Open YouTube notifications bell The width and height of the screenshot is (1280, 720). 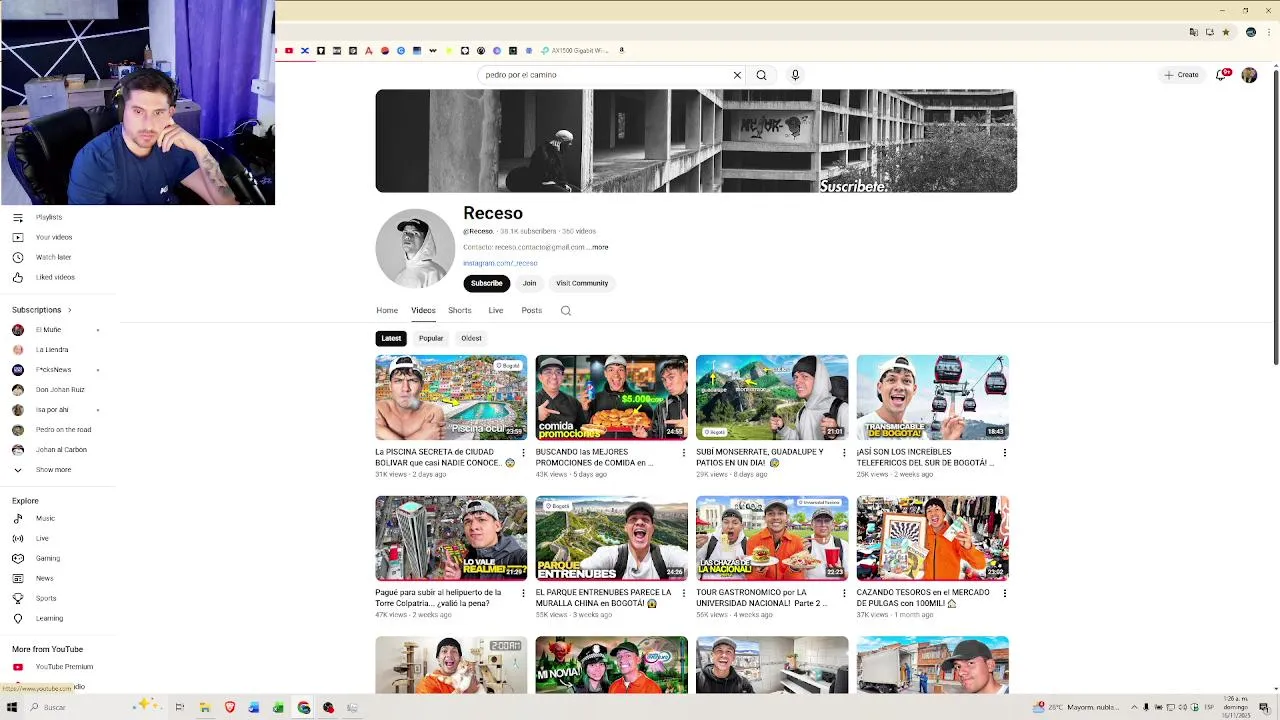coord(1221,75)
